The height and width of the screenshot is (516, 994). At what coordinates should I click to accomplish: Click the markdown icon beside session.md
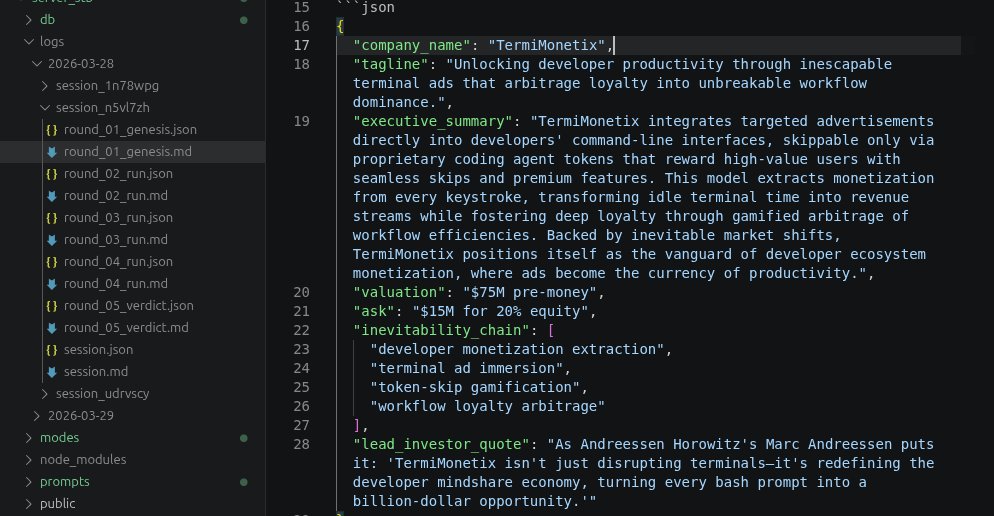tap(51, 372)
